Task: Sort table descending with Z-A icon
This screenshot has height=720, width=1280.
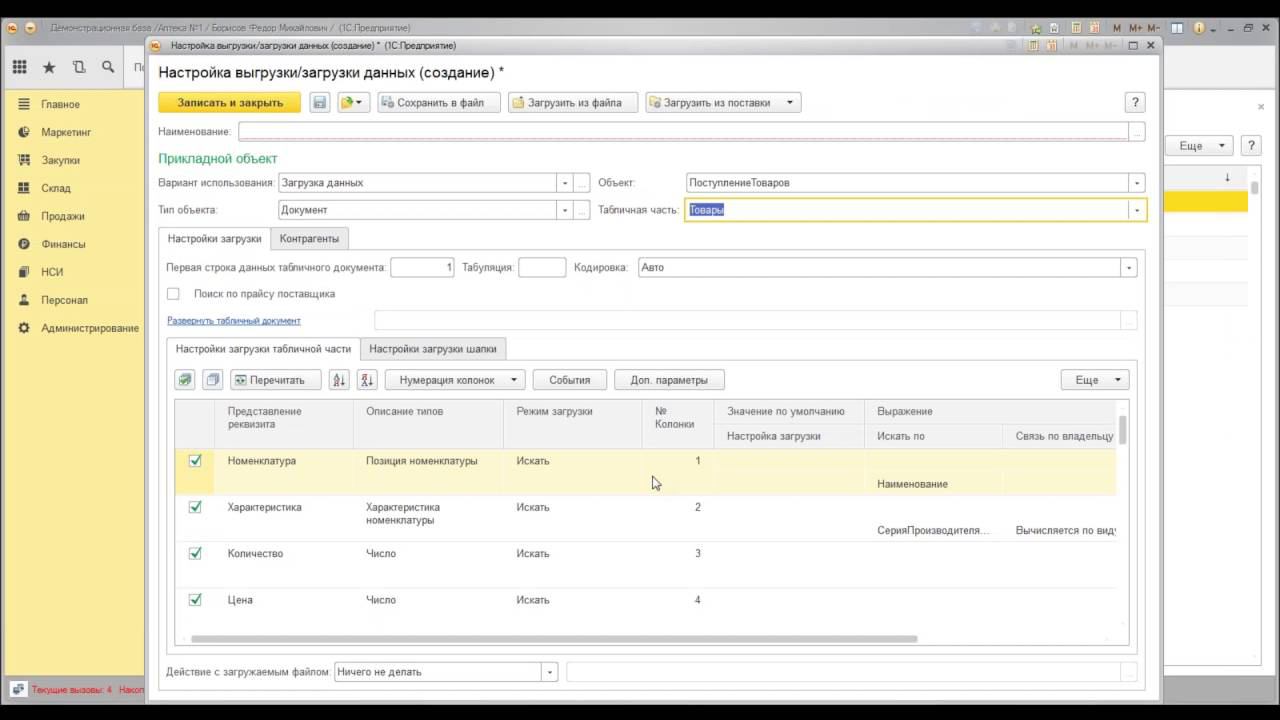Action: [x=367, y=380]
